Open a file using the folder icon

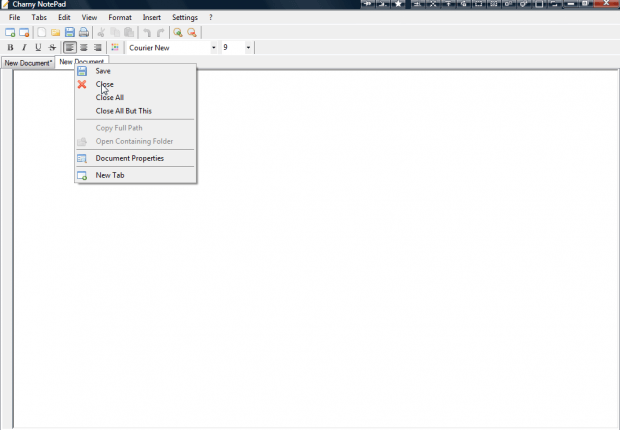pos(55,32)
